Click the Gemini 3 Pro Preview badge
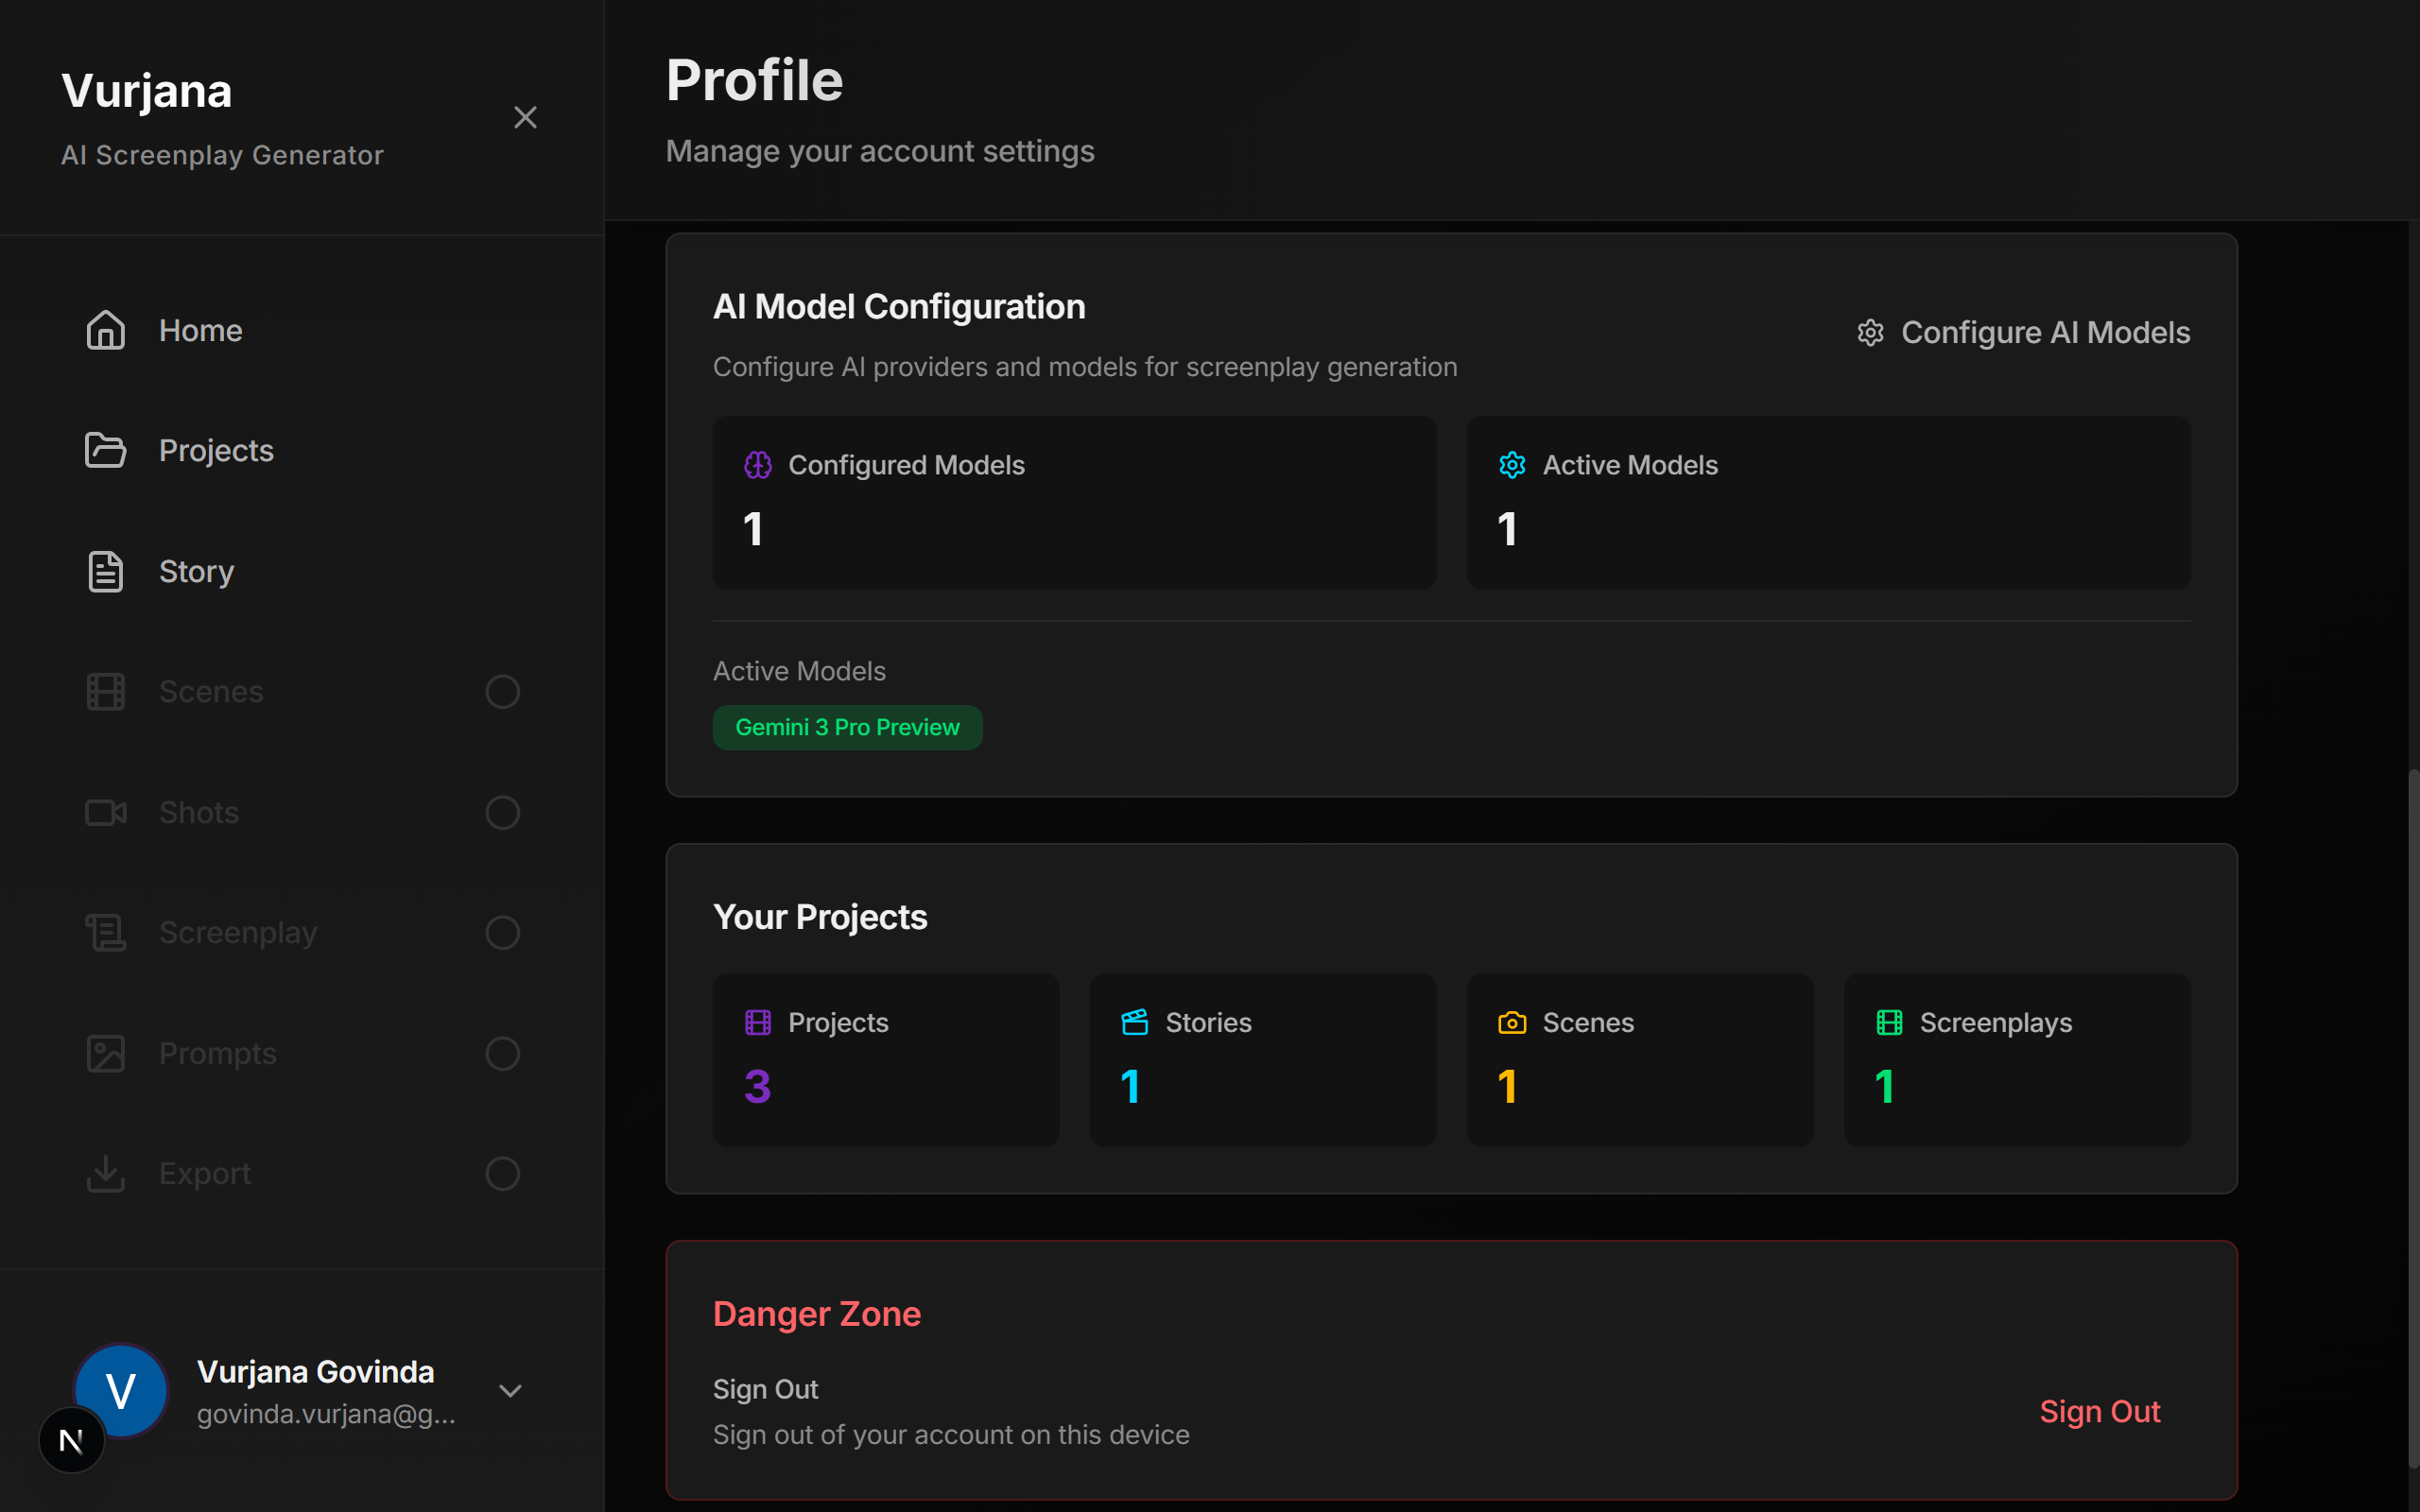Viewport: 2420px width, 1512px height. 847,727
